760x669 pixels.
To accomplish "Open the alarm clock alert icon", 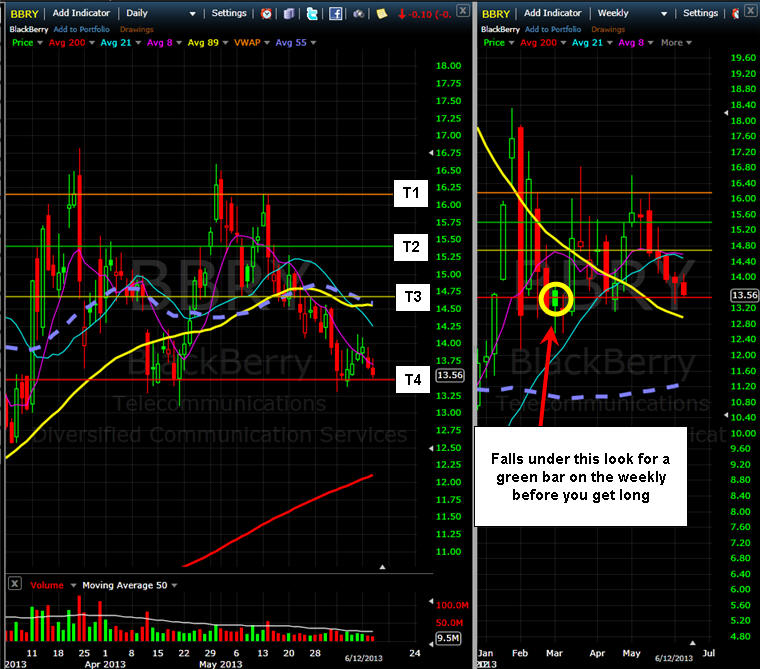I will pos(266,13).
